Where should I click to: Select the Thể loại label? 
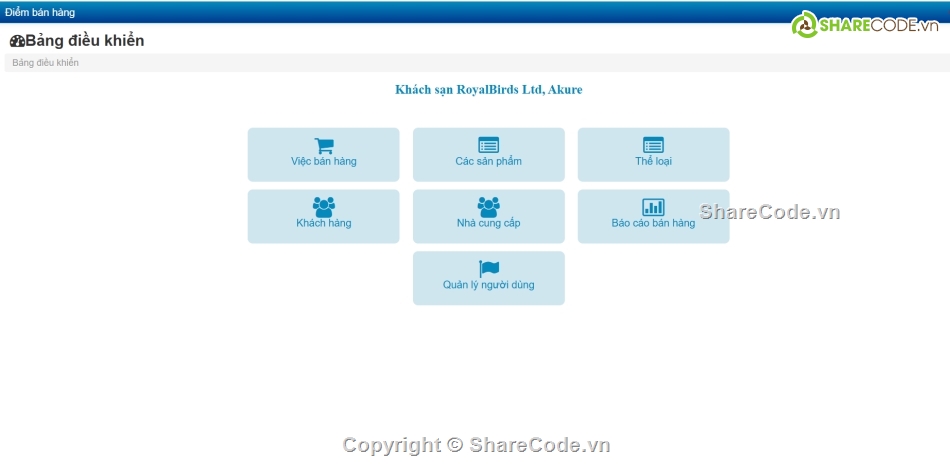tap(653, 162)
